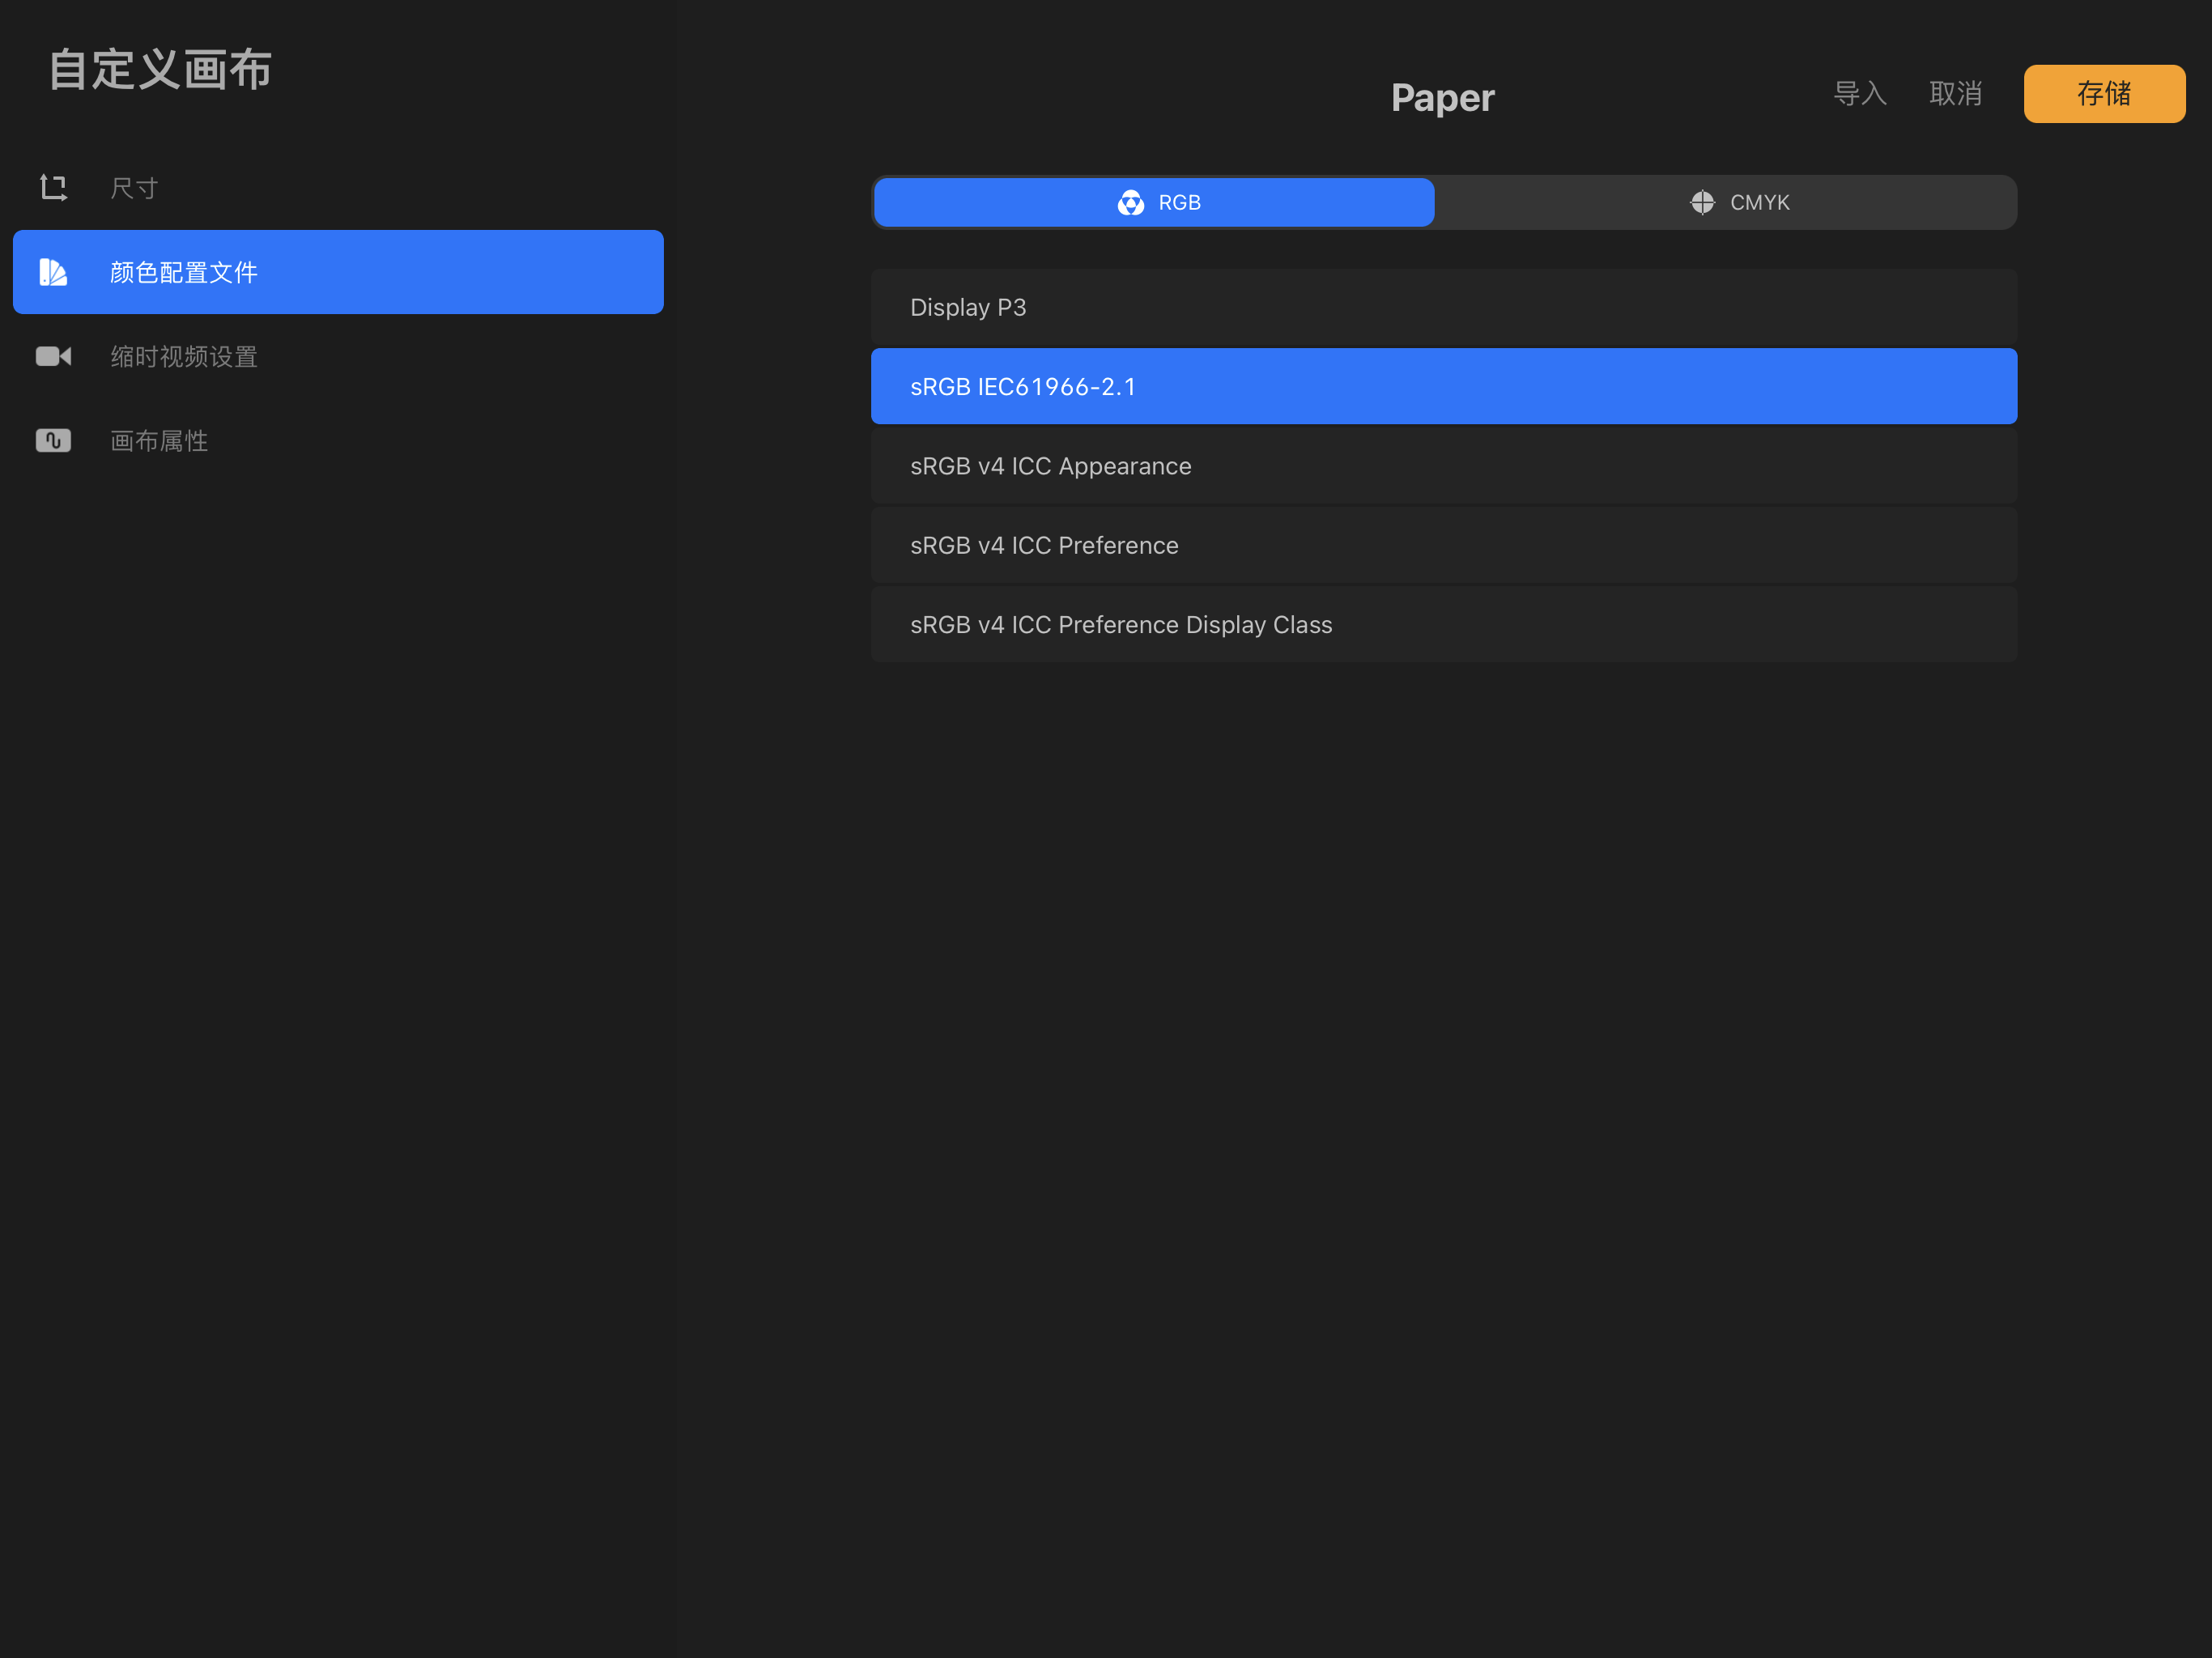The height and width of the screenshot is (1658, 2212).
Task: Click the CMYK crosshair icon
Action: (x=1702, y=203)
